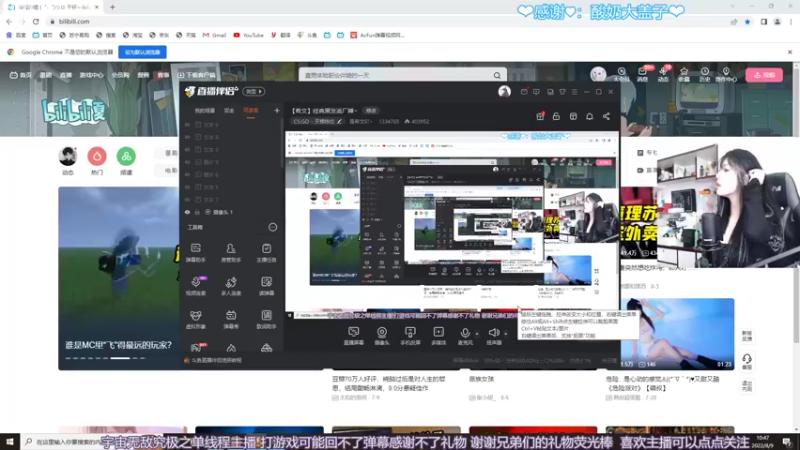The image size is (800, 450).
Task: Open 直播 in bilibili navigation
Action: [66, 75]
